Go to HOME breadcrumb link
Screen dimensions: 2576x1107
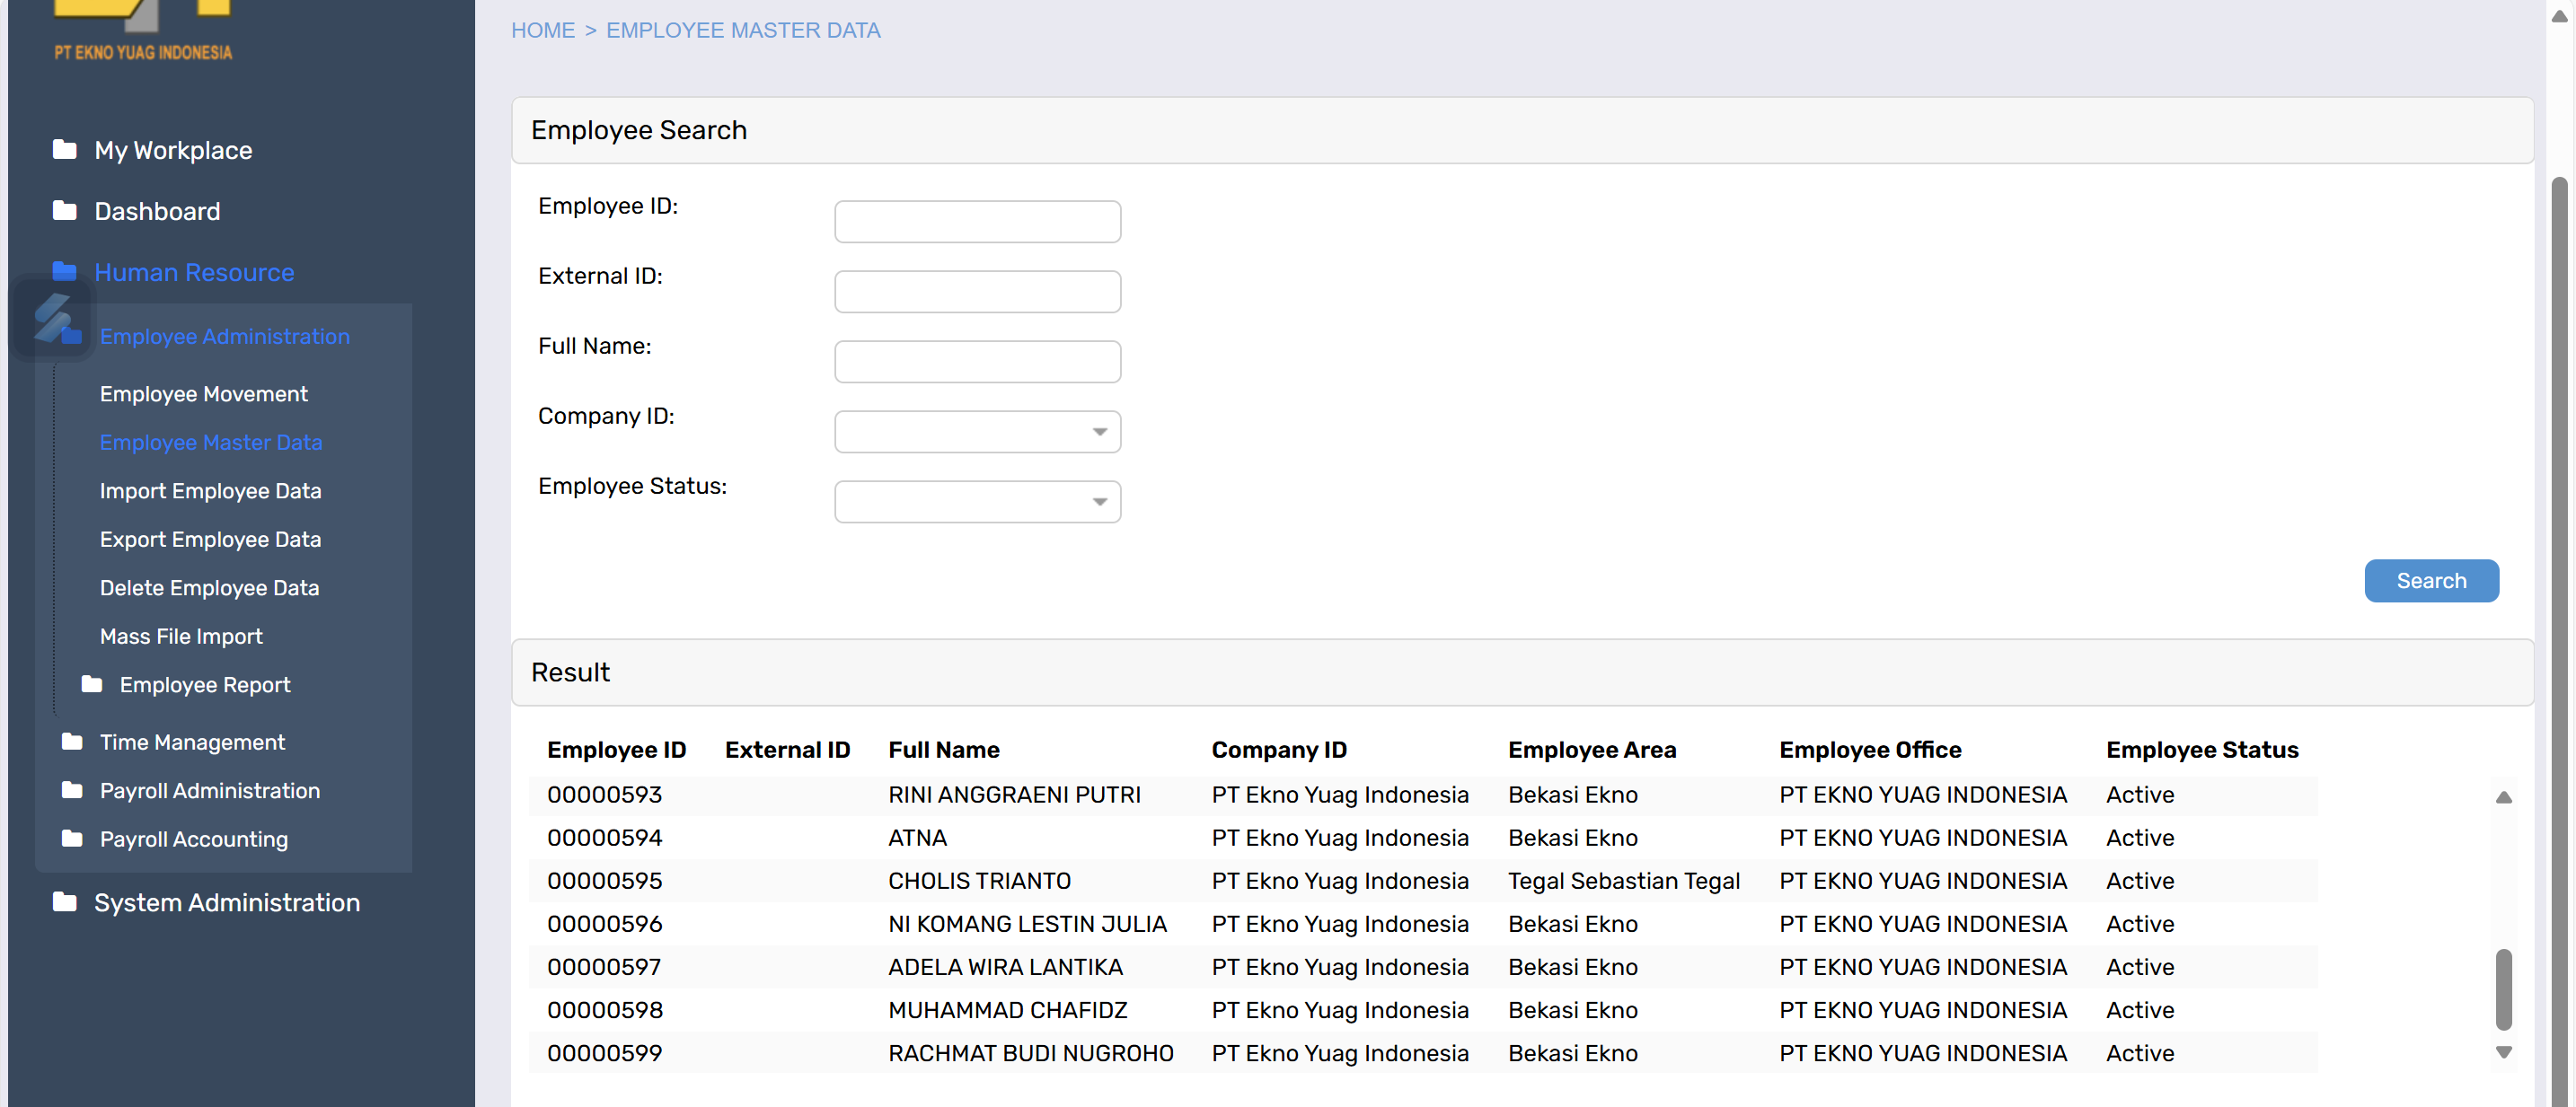coord(543,30)
